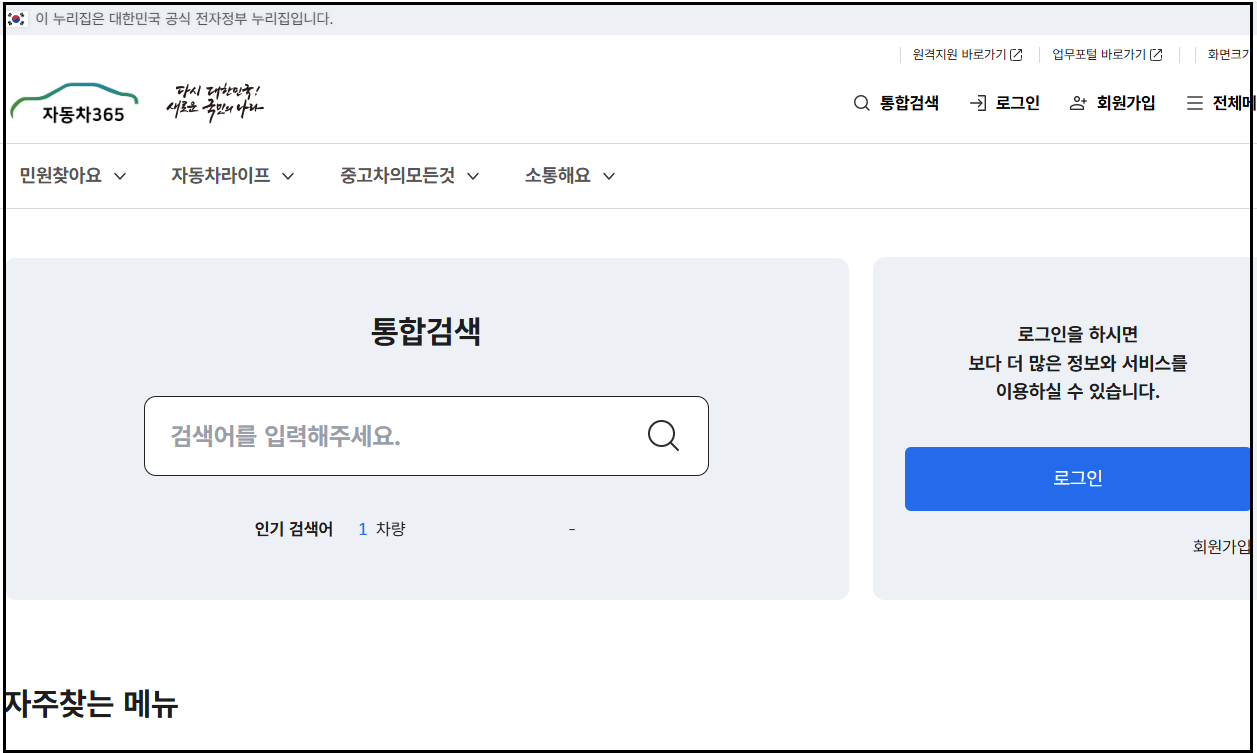Expand the 소통해요 dropdown
This screenshot has height=753, width=1257.
609,174
